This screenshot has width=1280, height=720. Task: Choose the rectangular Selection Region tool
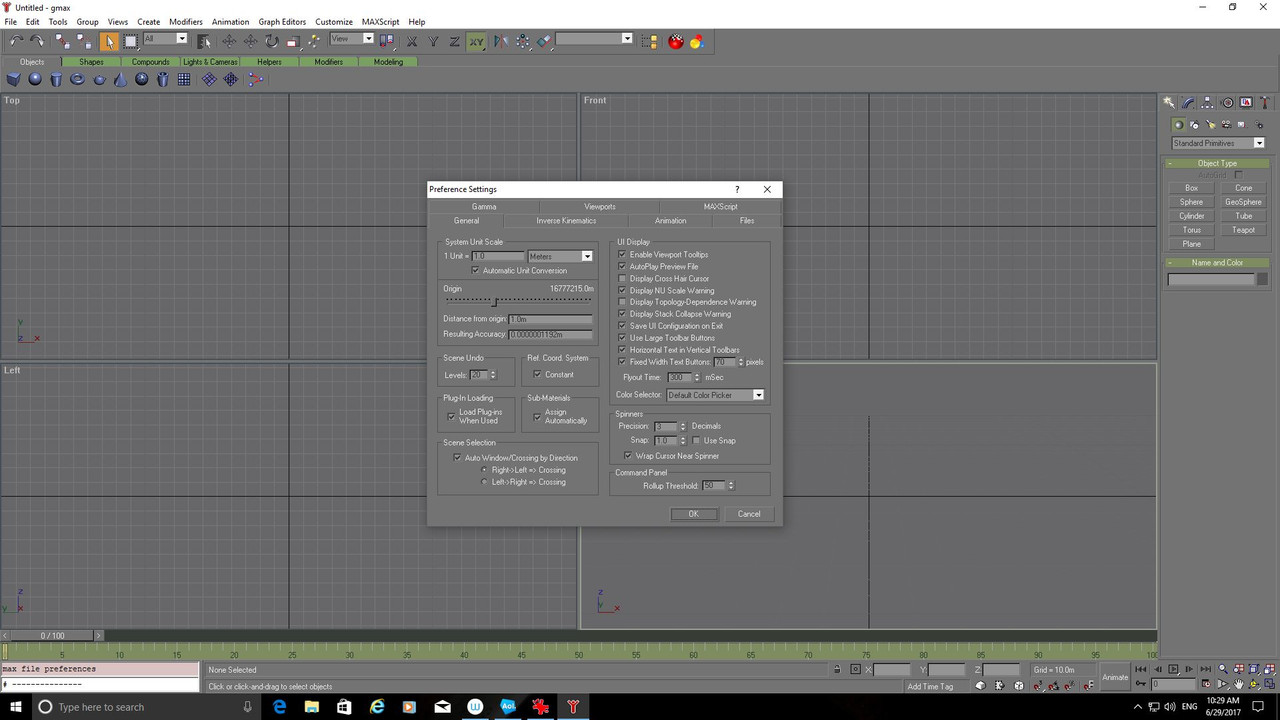click(x=131, y=41)
